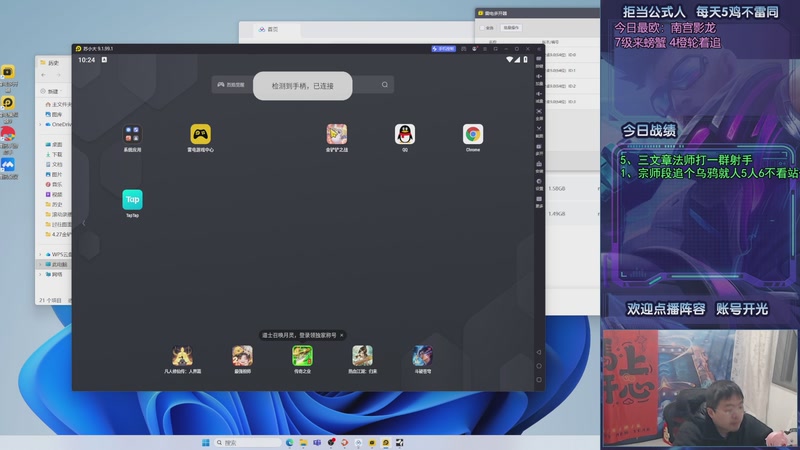Open the 斗破苍穹 game in the dock
800x450 pixels.
422,356
